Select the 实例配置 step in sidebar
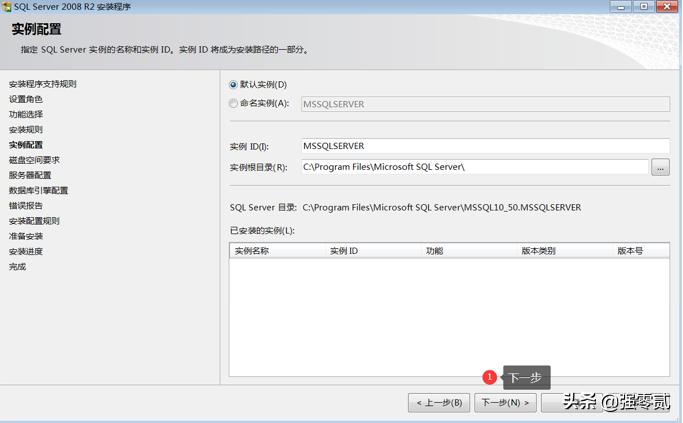This screenshot has width=683, height=423. coord(26,145)
